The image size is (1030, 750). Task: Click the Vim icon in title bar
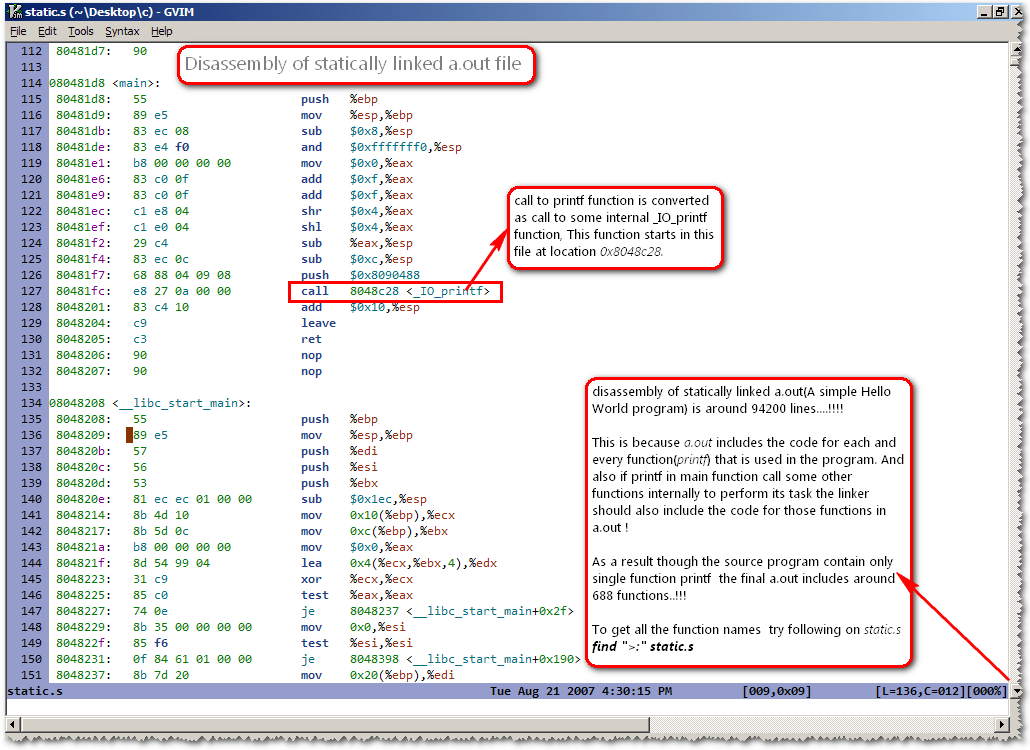[x=15, y=12]
